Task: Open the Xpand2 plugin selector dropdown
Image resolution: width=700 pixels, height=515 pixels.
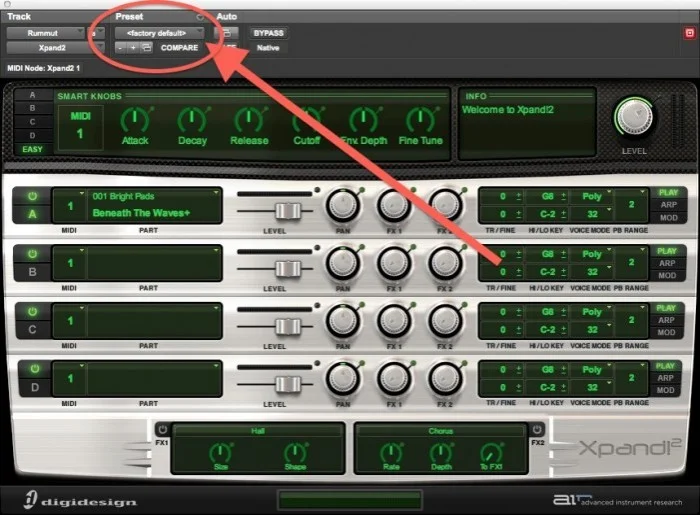Action: [x=55, y=48]
